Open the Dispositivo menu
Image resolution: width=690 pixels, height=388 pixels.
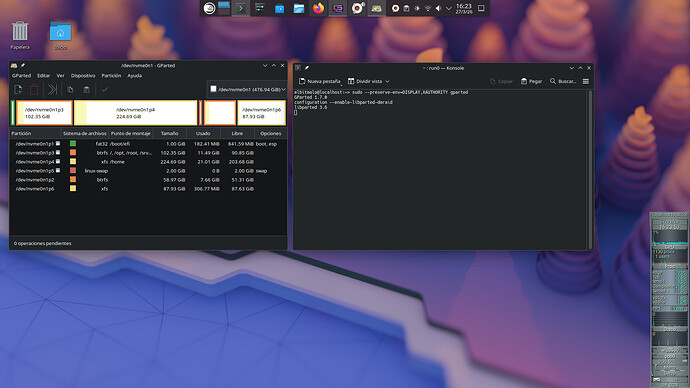83,76
